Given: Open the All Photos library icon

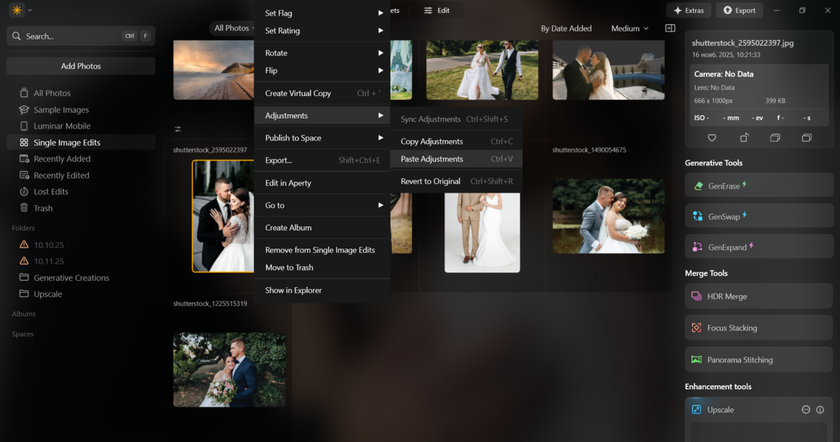Looking at the screenshot, I should coord(24,93).
